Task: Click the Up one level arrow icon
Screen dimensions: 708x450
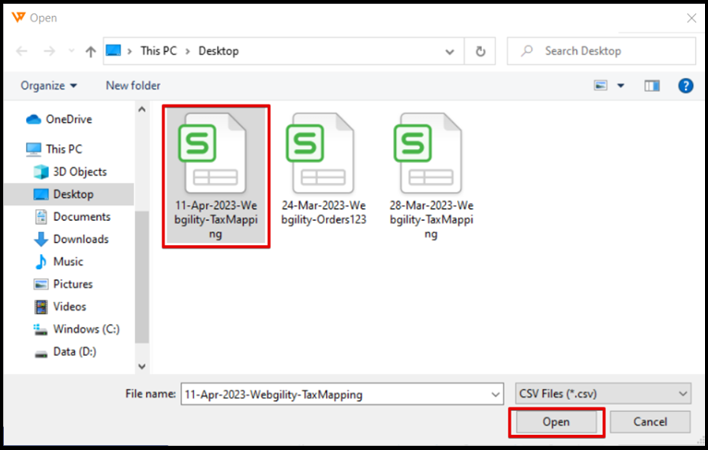Action: 91,51
